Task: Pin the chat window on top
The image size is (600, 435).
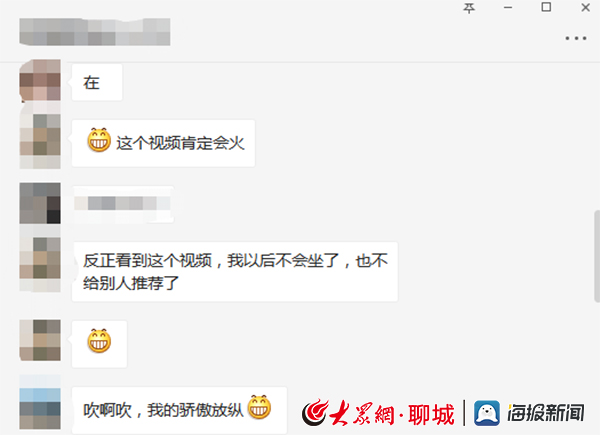Action: [469, 8]
